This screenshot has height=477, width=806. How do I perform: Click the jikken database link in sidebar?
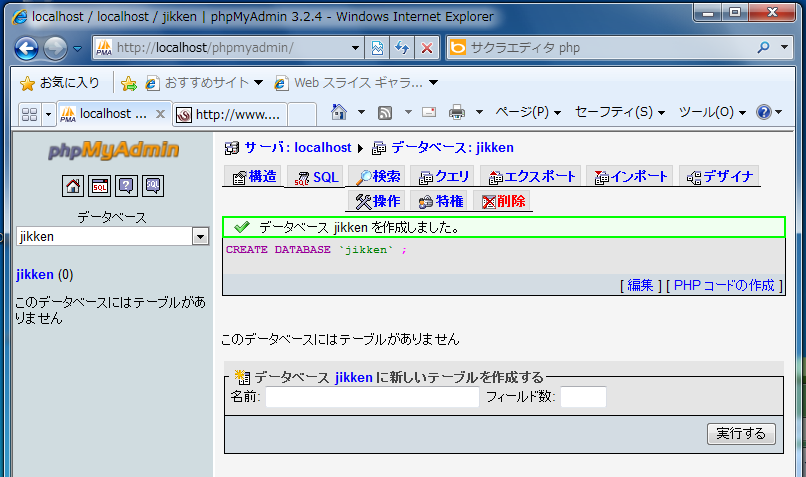tap(35, 274)
